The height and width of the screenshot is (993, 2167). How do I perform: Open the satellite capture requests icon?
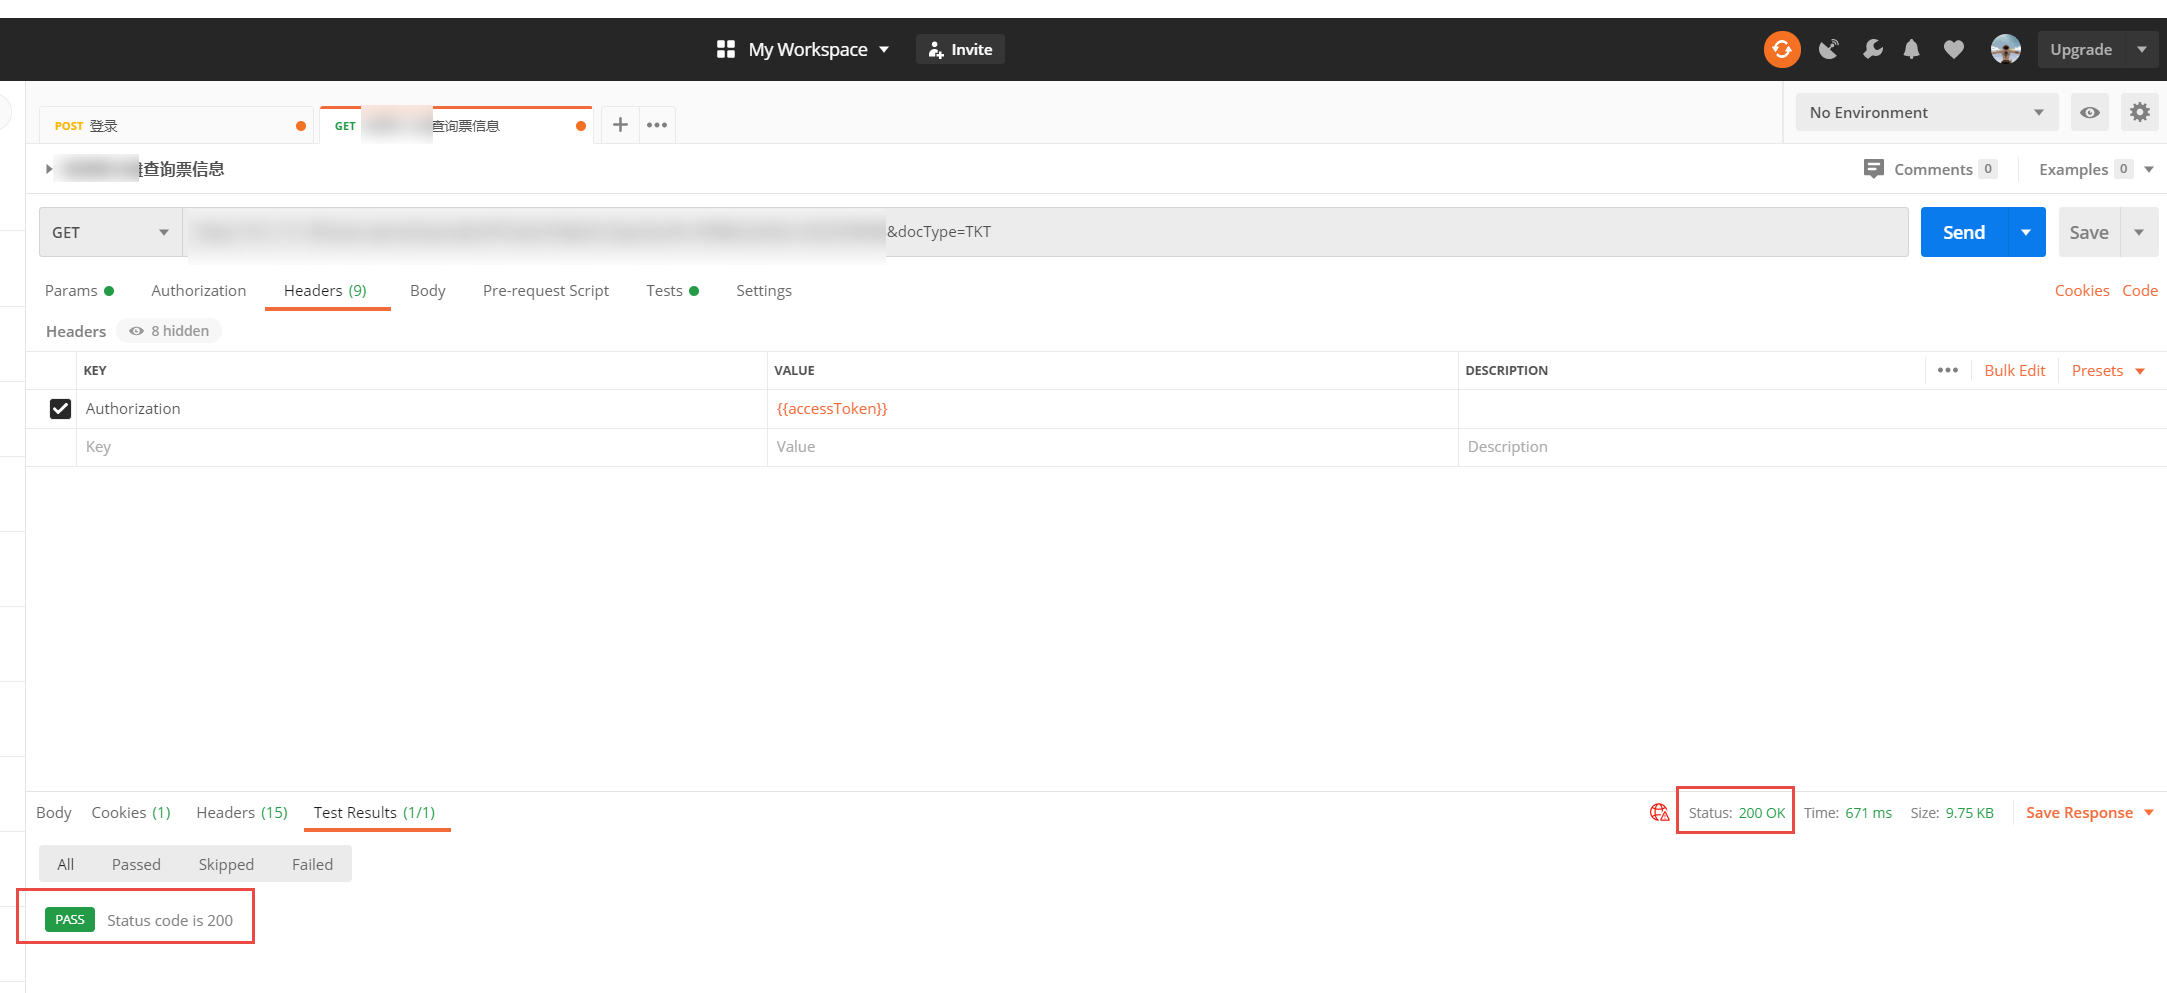coord(1828,49)
